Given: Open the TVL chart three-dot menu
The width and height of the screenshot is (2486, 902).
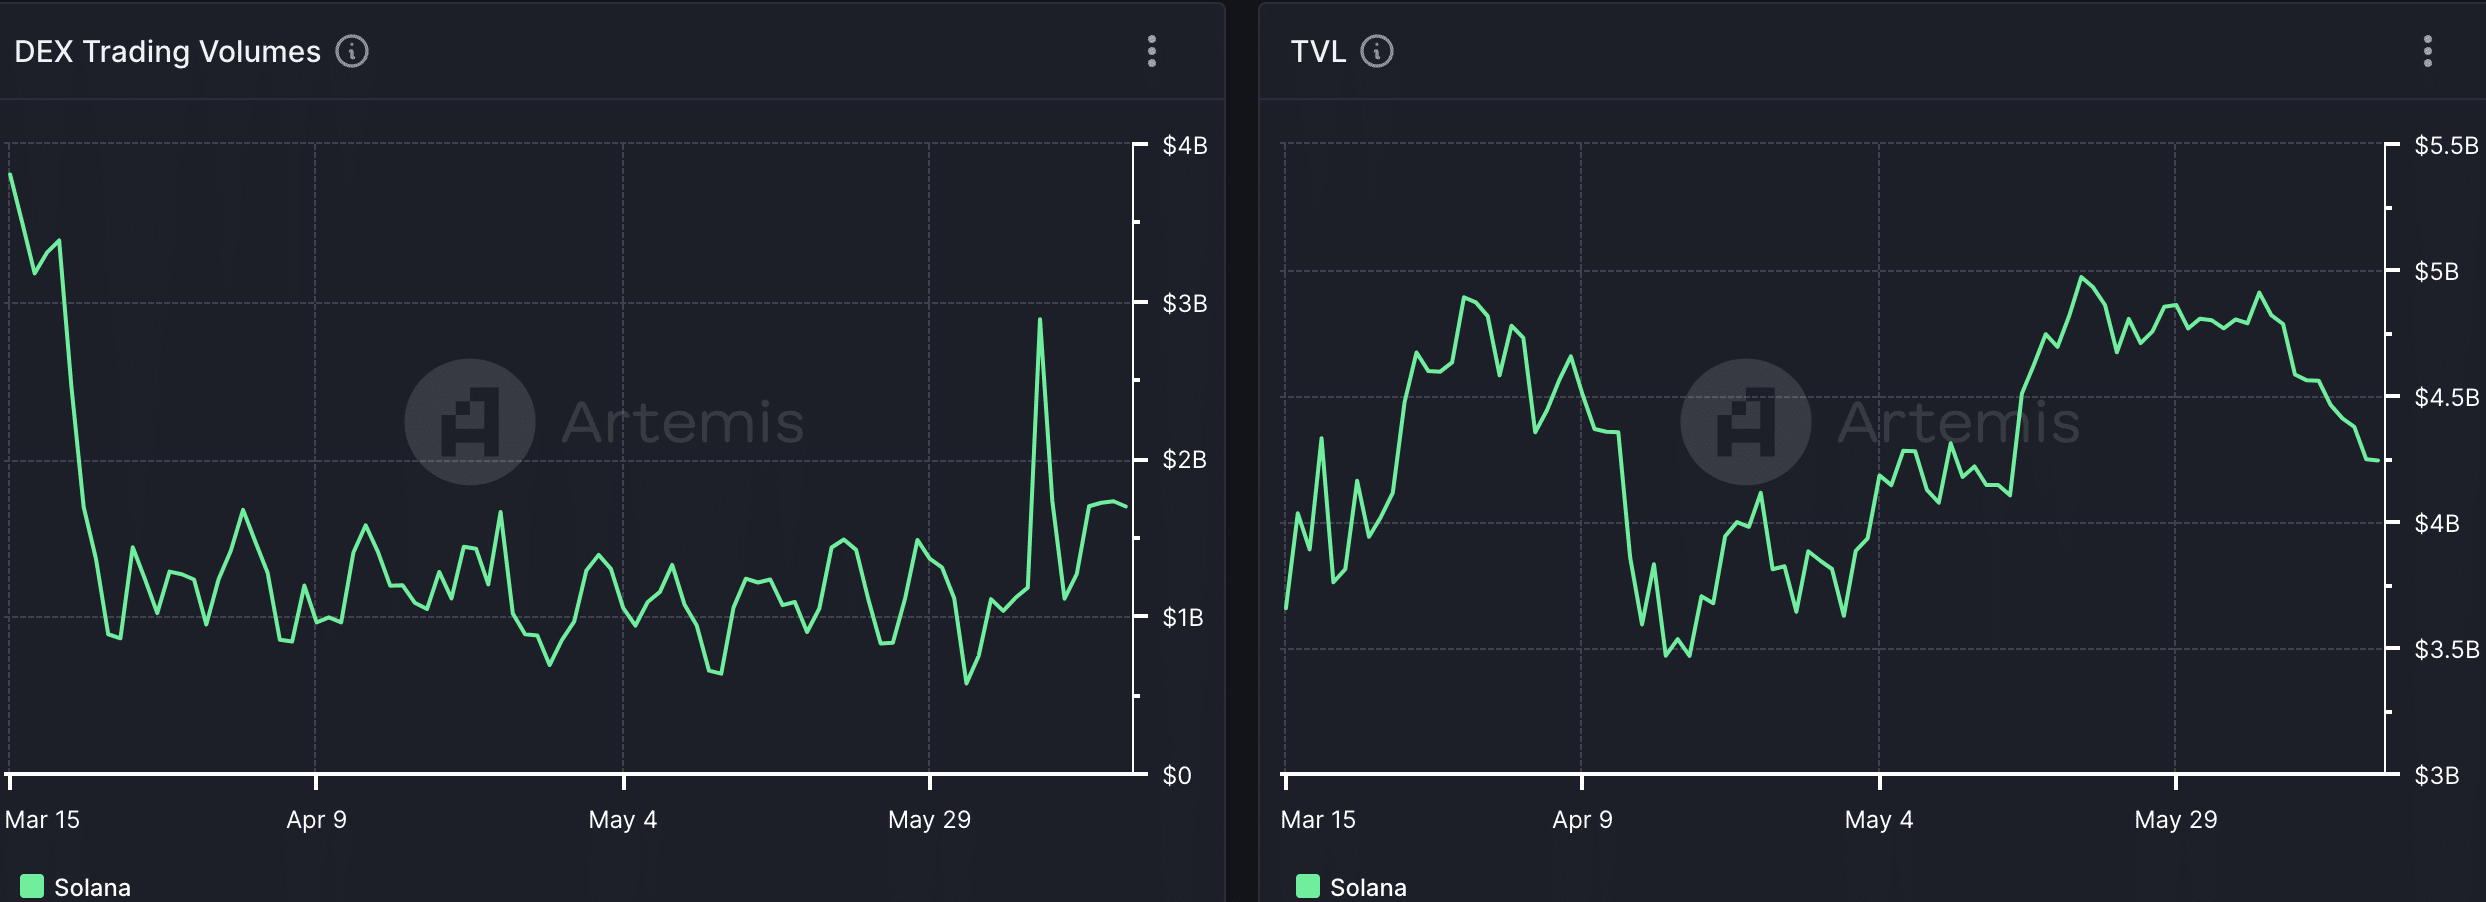Looking at the screenshot, I should point(2427,51).
